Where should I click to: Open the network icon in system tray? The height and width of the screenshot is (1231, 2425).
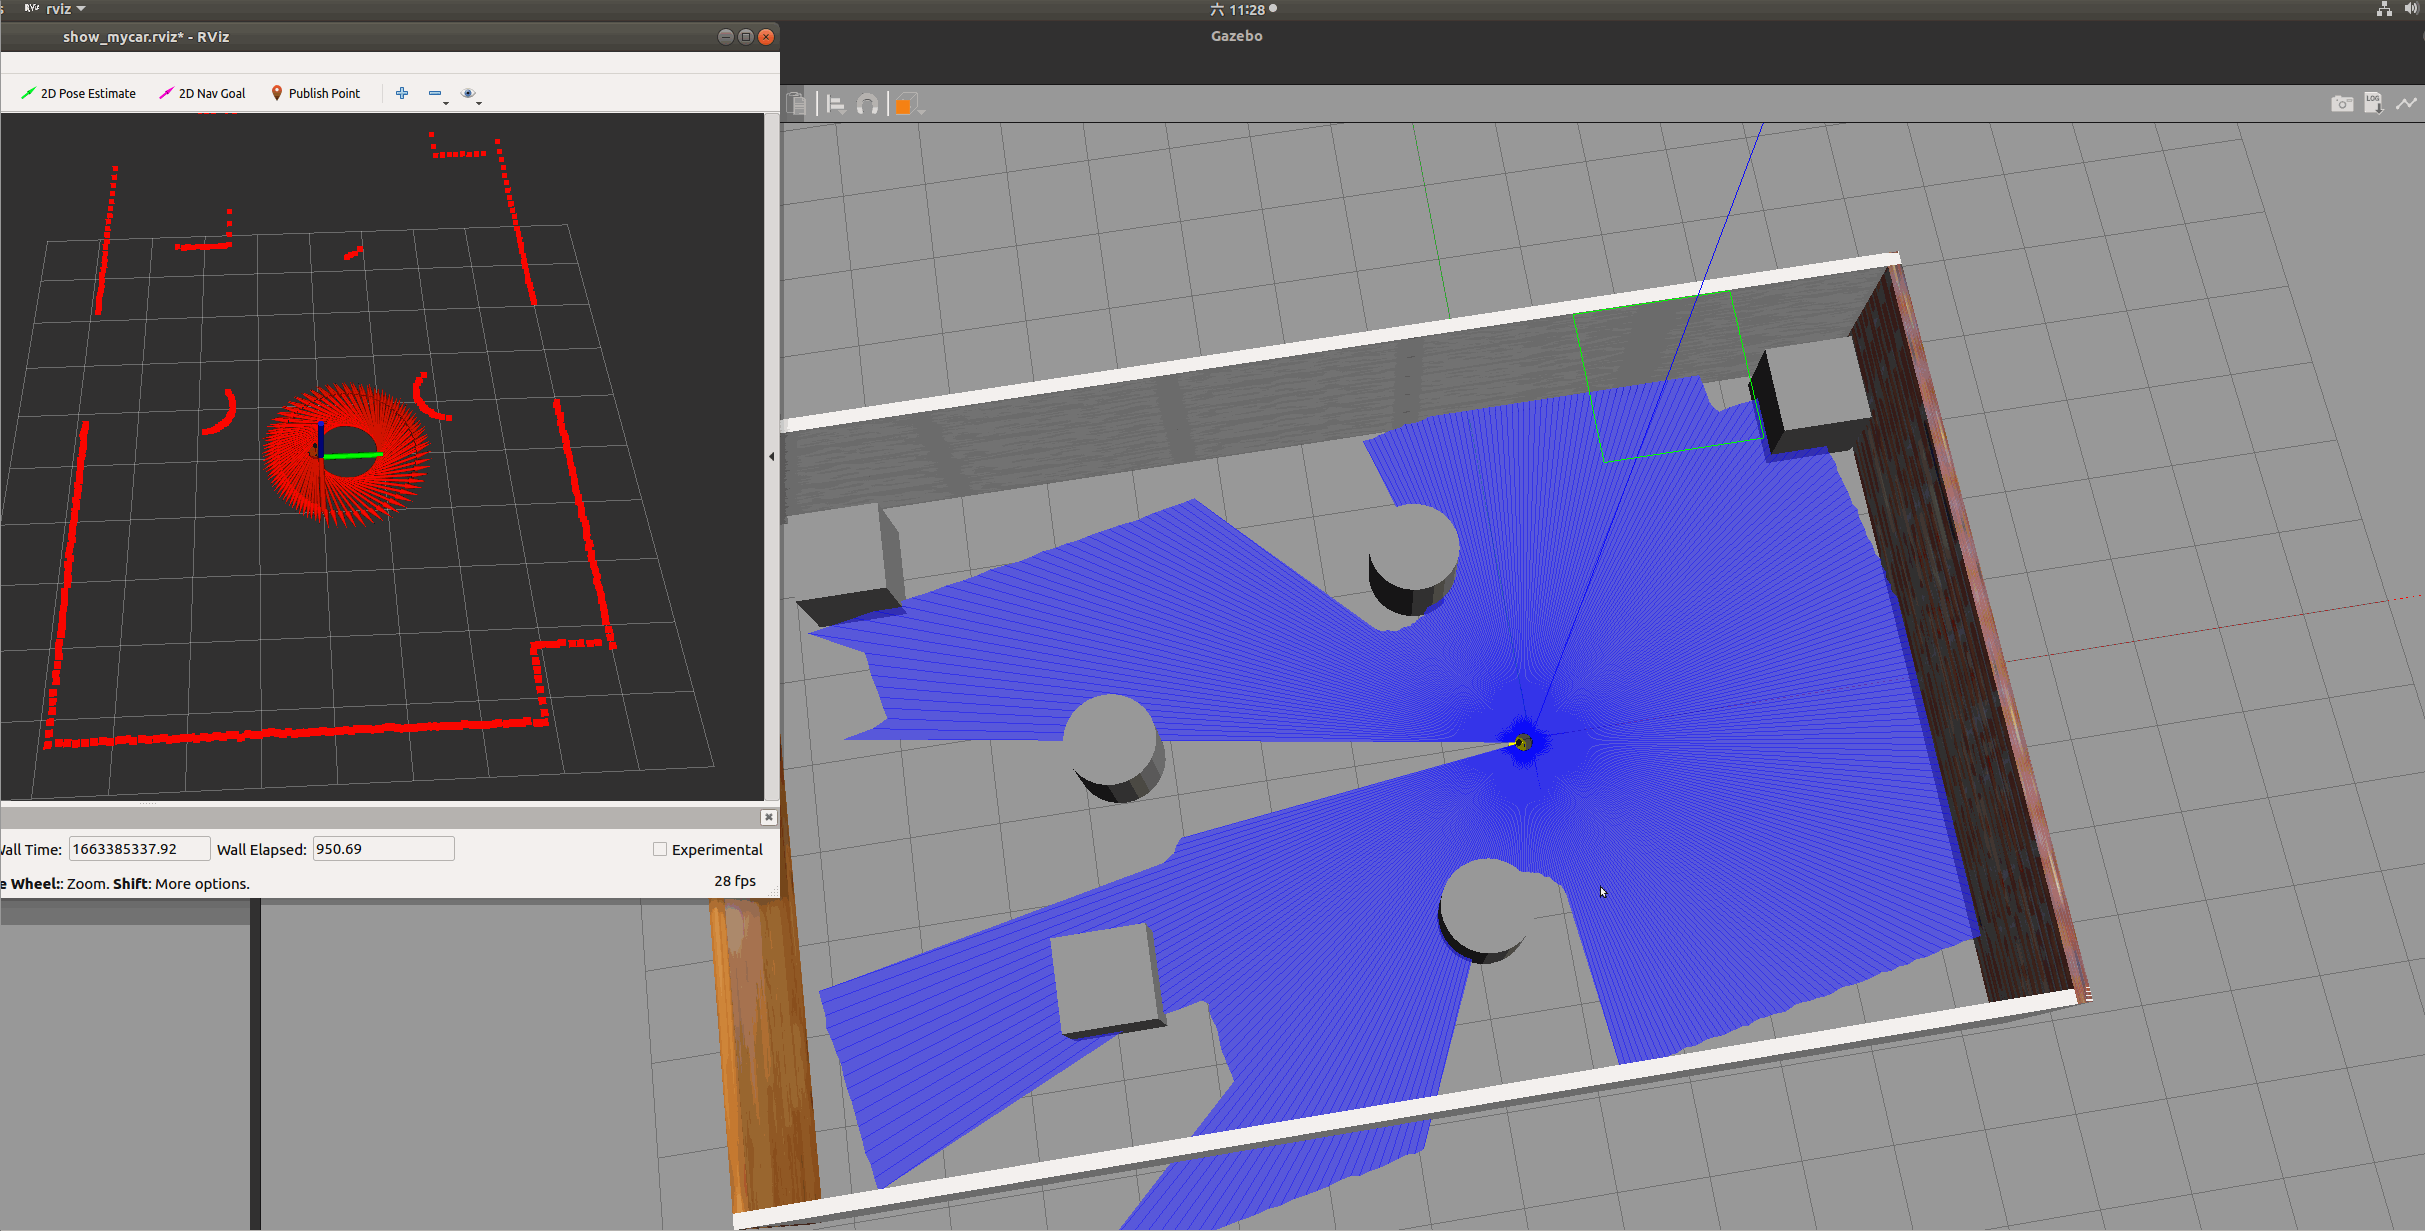point(2384,9)
